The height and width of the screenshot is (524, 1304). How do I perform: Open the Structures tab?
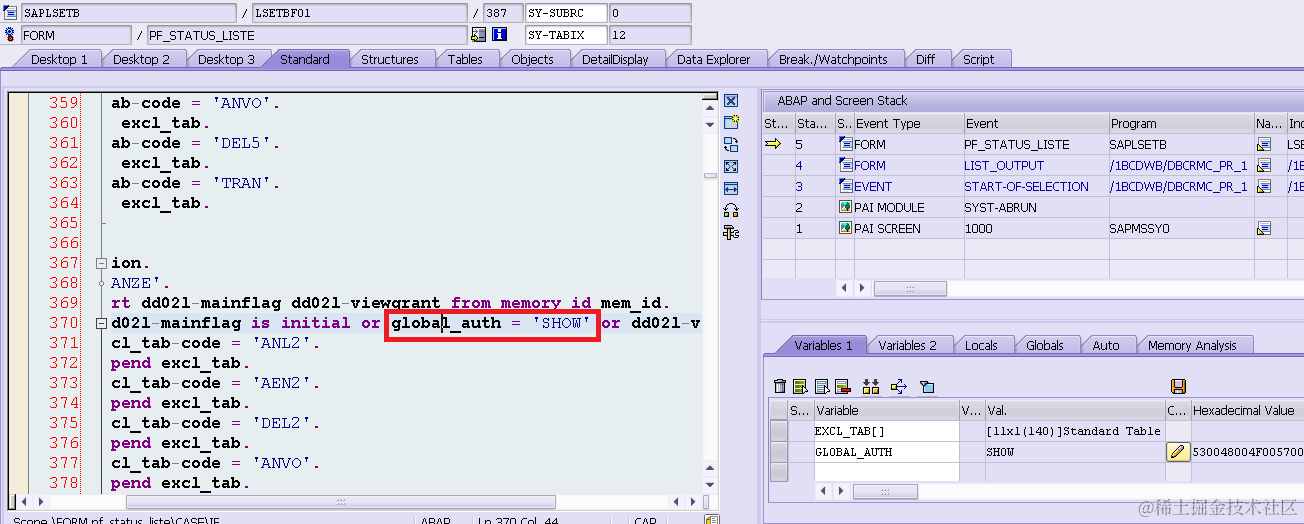(390, 59)
